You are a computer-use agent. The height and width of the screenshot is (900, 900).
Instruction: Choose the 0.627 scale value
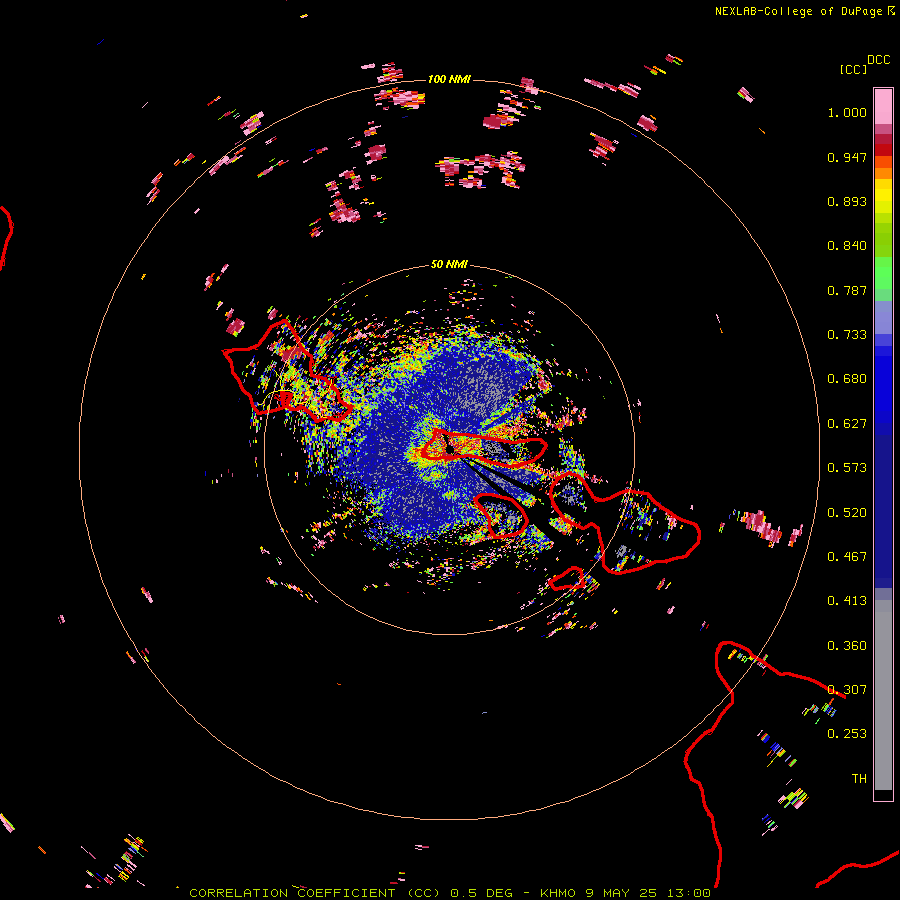click(847, 424)
